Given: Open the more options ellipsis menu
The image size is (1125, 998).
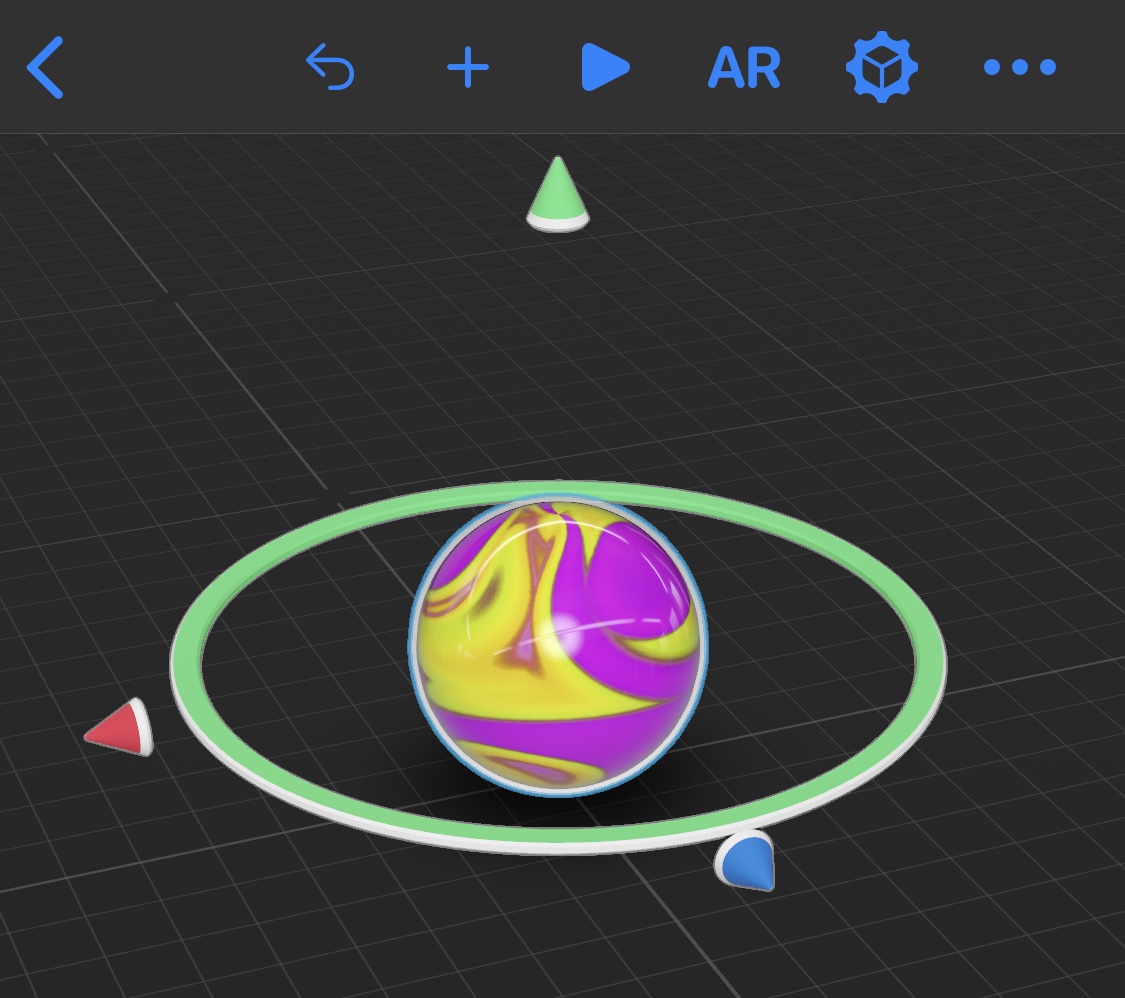Looking at the screenshot, I should [1020, 67].
